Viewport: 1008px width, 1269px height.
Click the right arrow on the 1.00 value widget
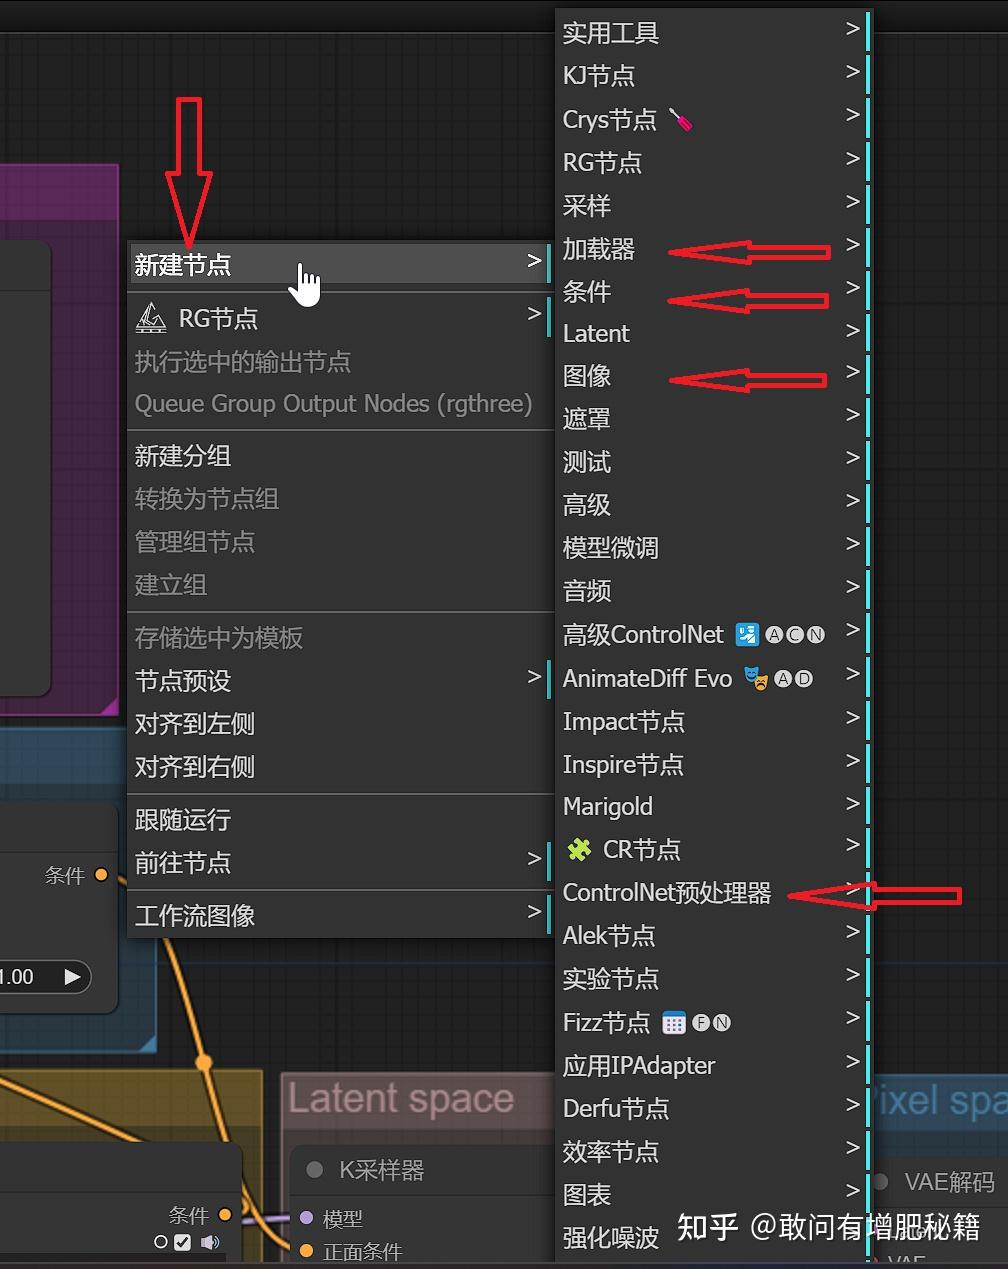click(72, 977)
